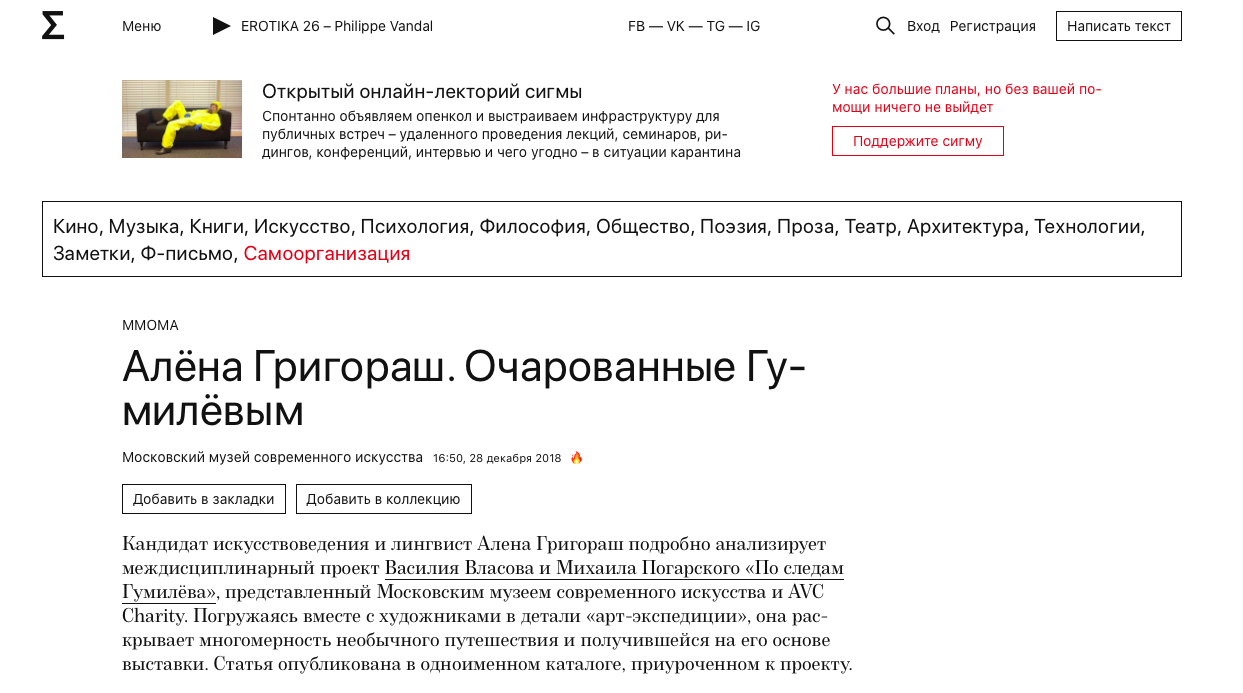Visit the IG social link
Viewport: 1243px width, 693px height.
coord(752,26)
